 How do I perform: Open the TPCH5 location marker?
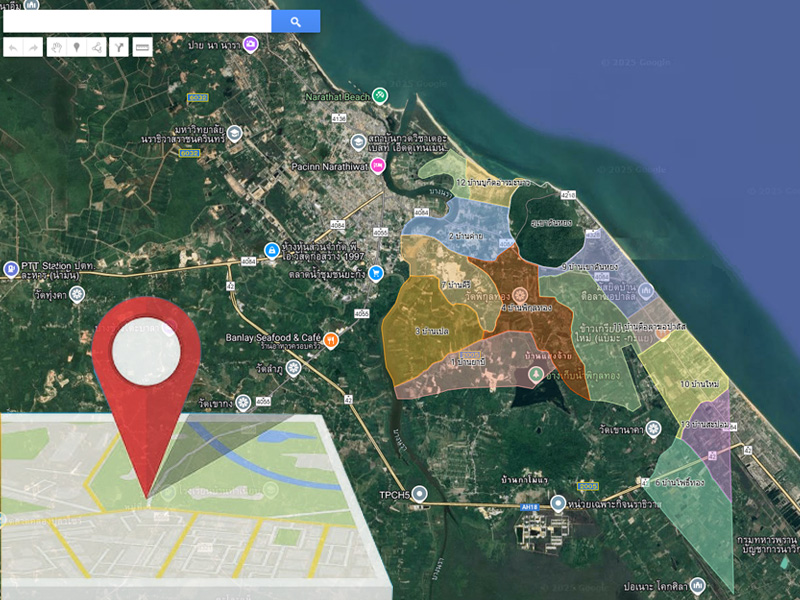[x=421, y=494]
